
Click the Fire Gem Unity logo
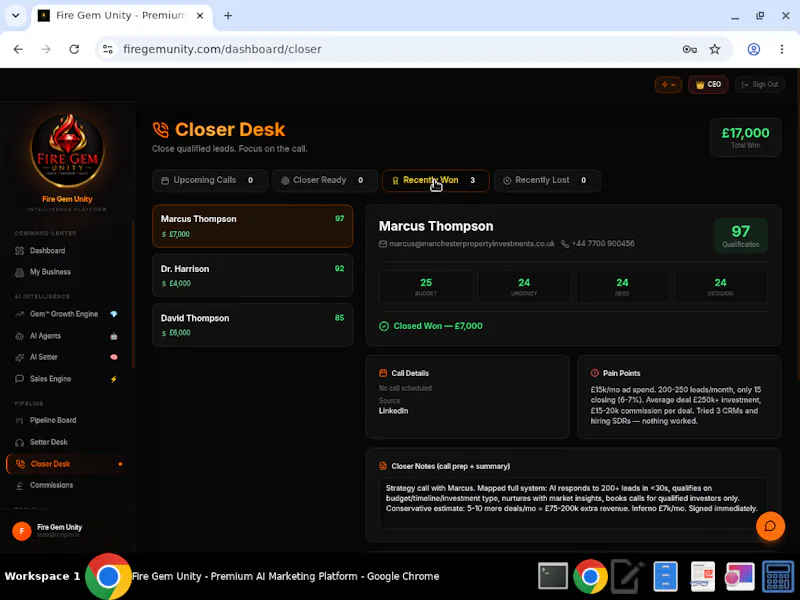tap(67, 150)
